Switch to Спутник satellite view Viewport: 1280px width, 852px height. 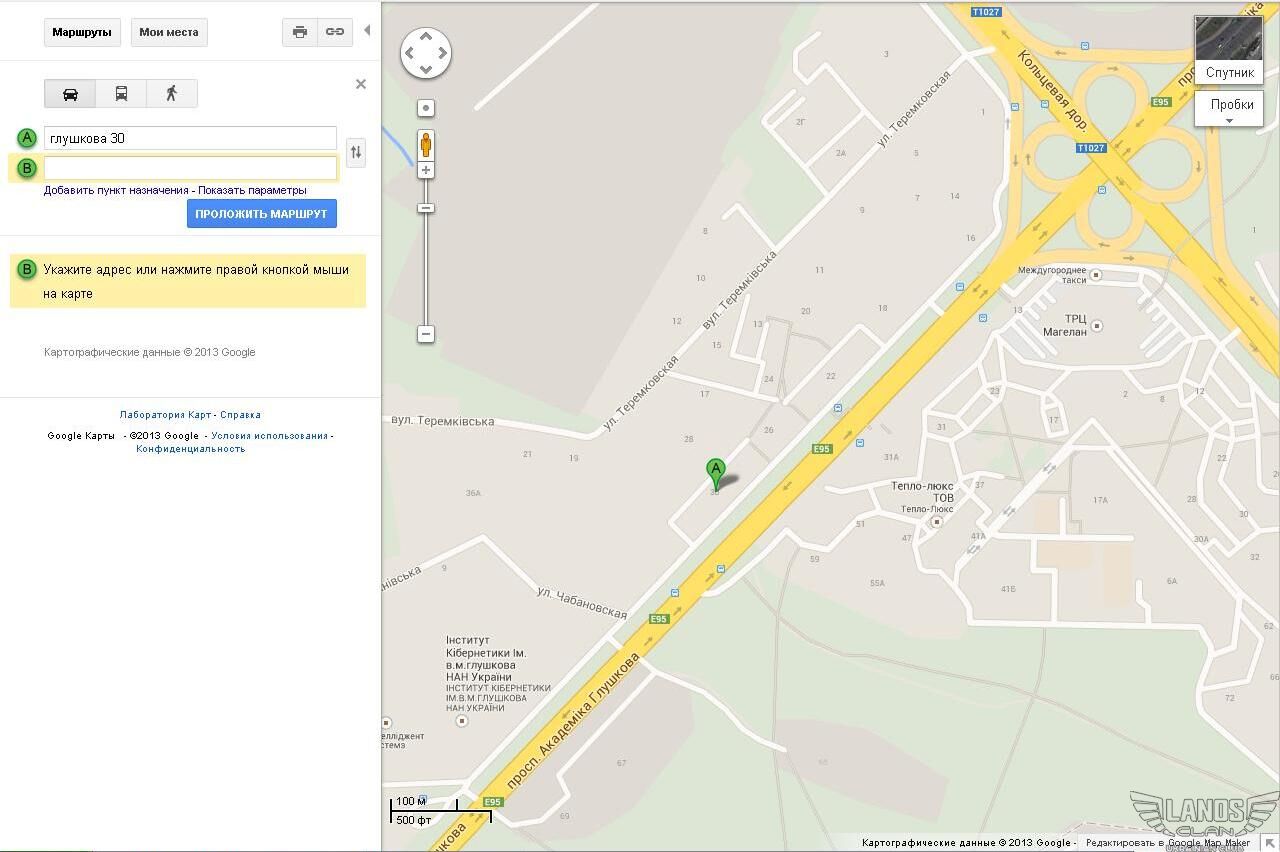click(1229, 48)
